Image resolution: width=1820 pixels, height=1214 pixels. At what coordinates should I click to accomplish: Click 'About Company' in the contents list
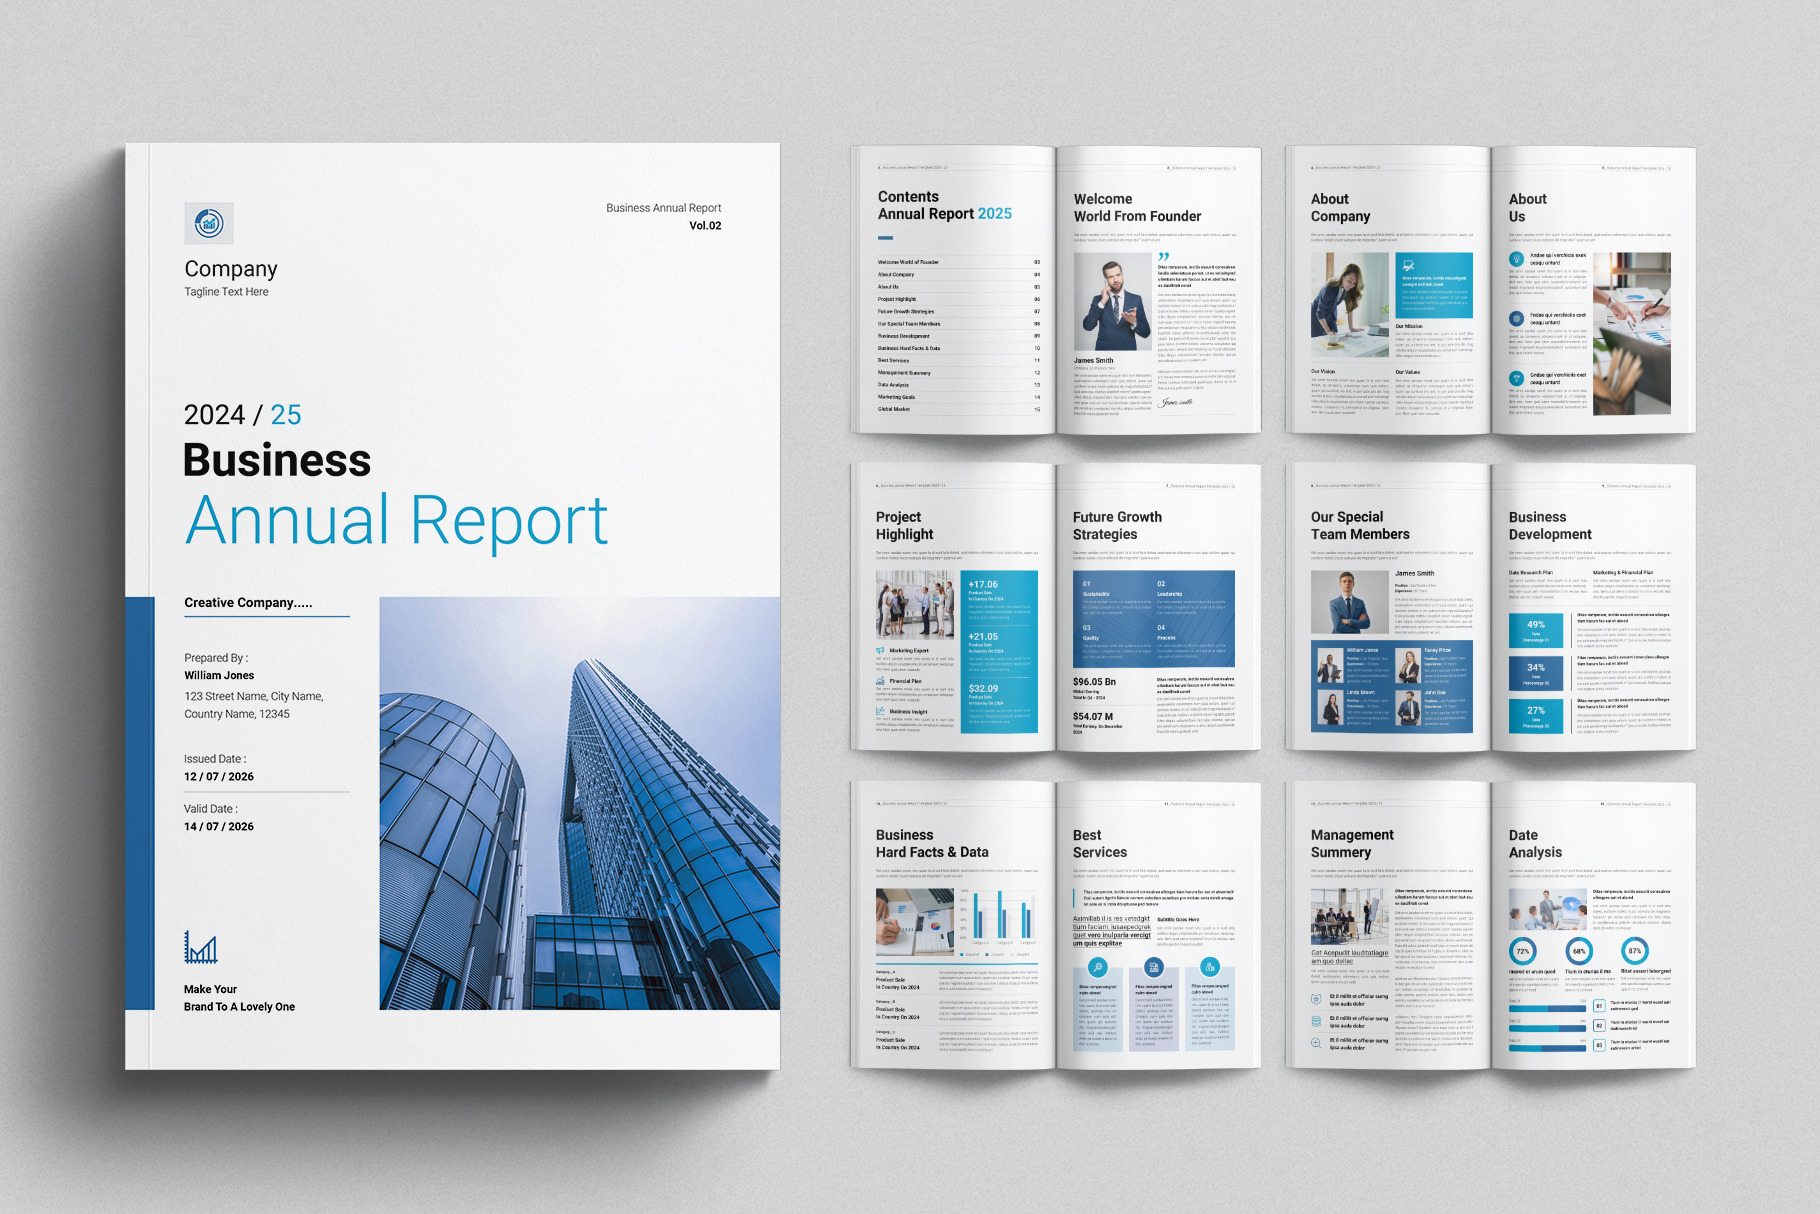point(896,274)
